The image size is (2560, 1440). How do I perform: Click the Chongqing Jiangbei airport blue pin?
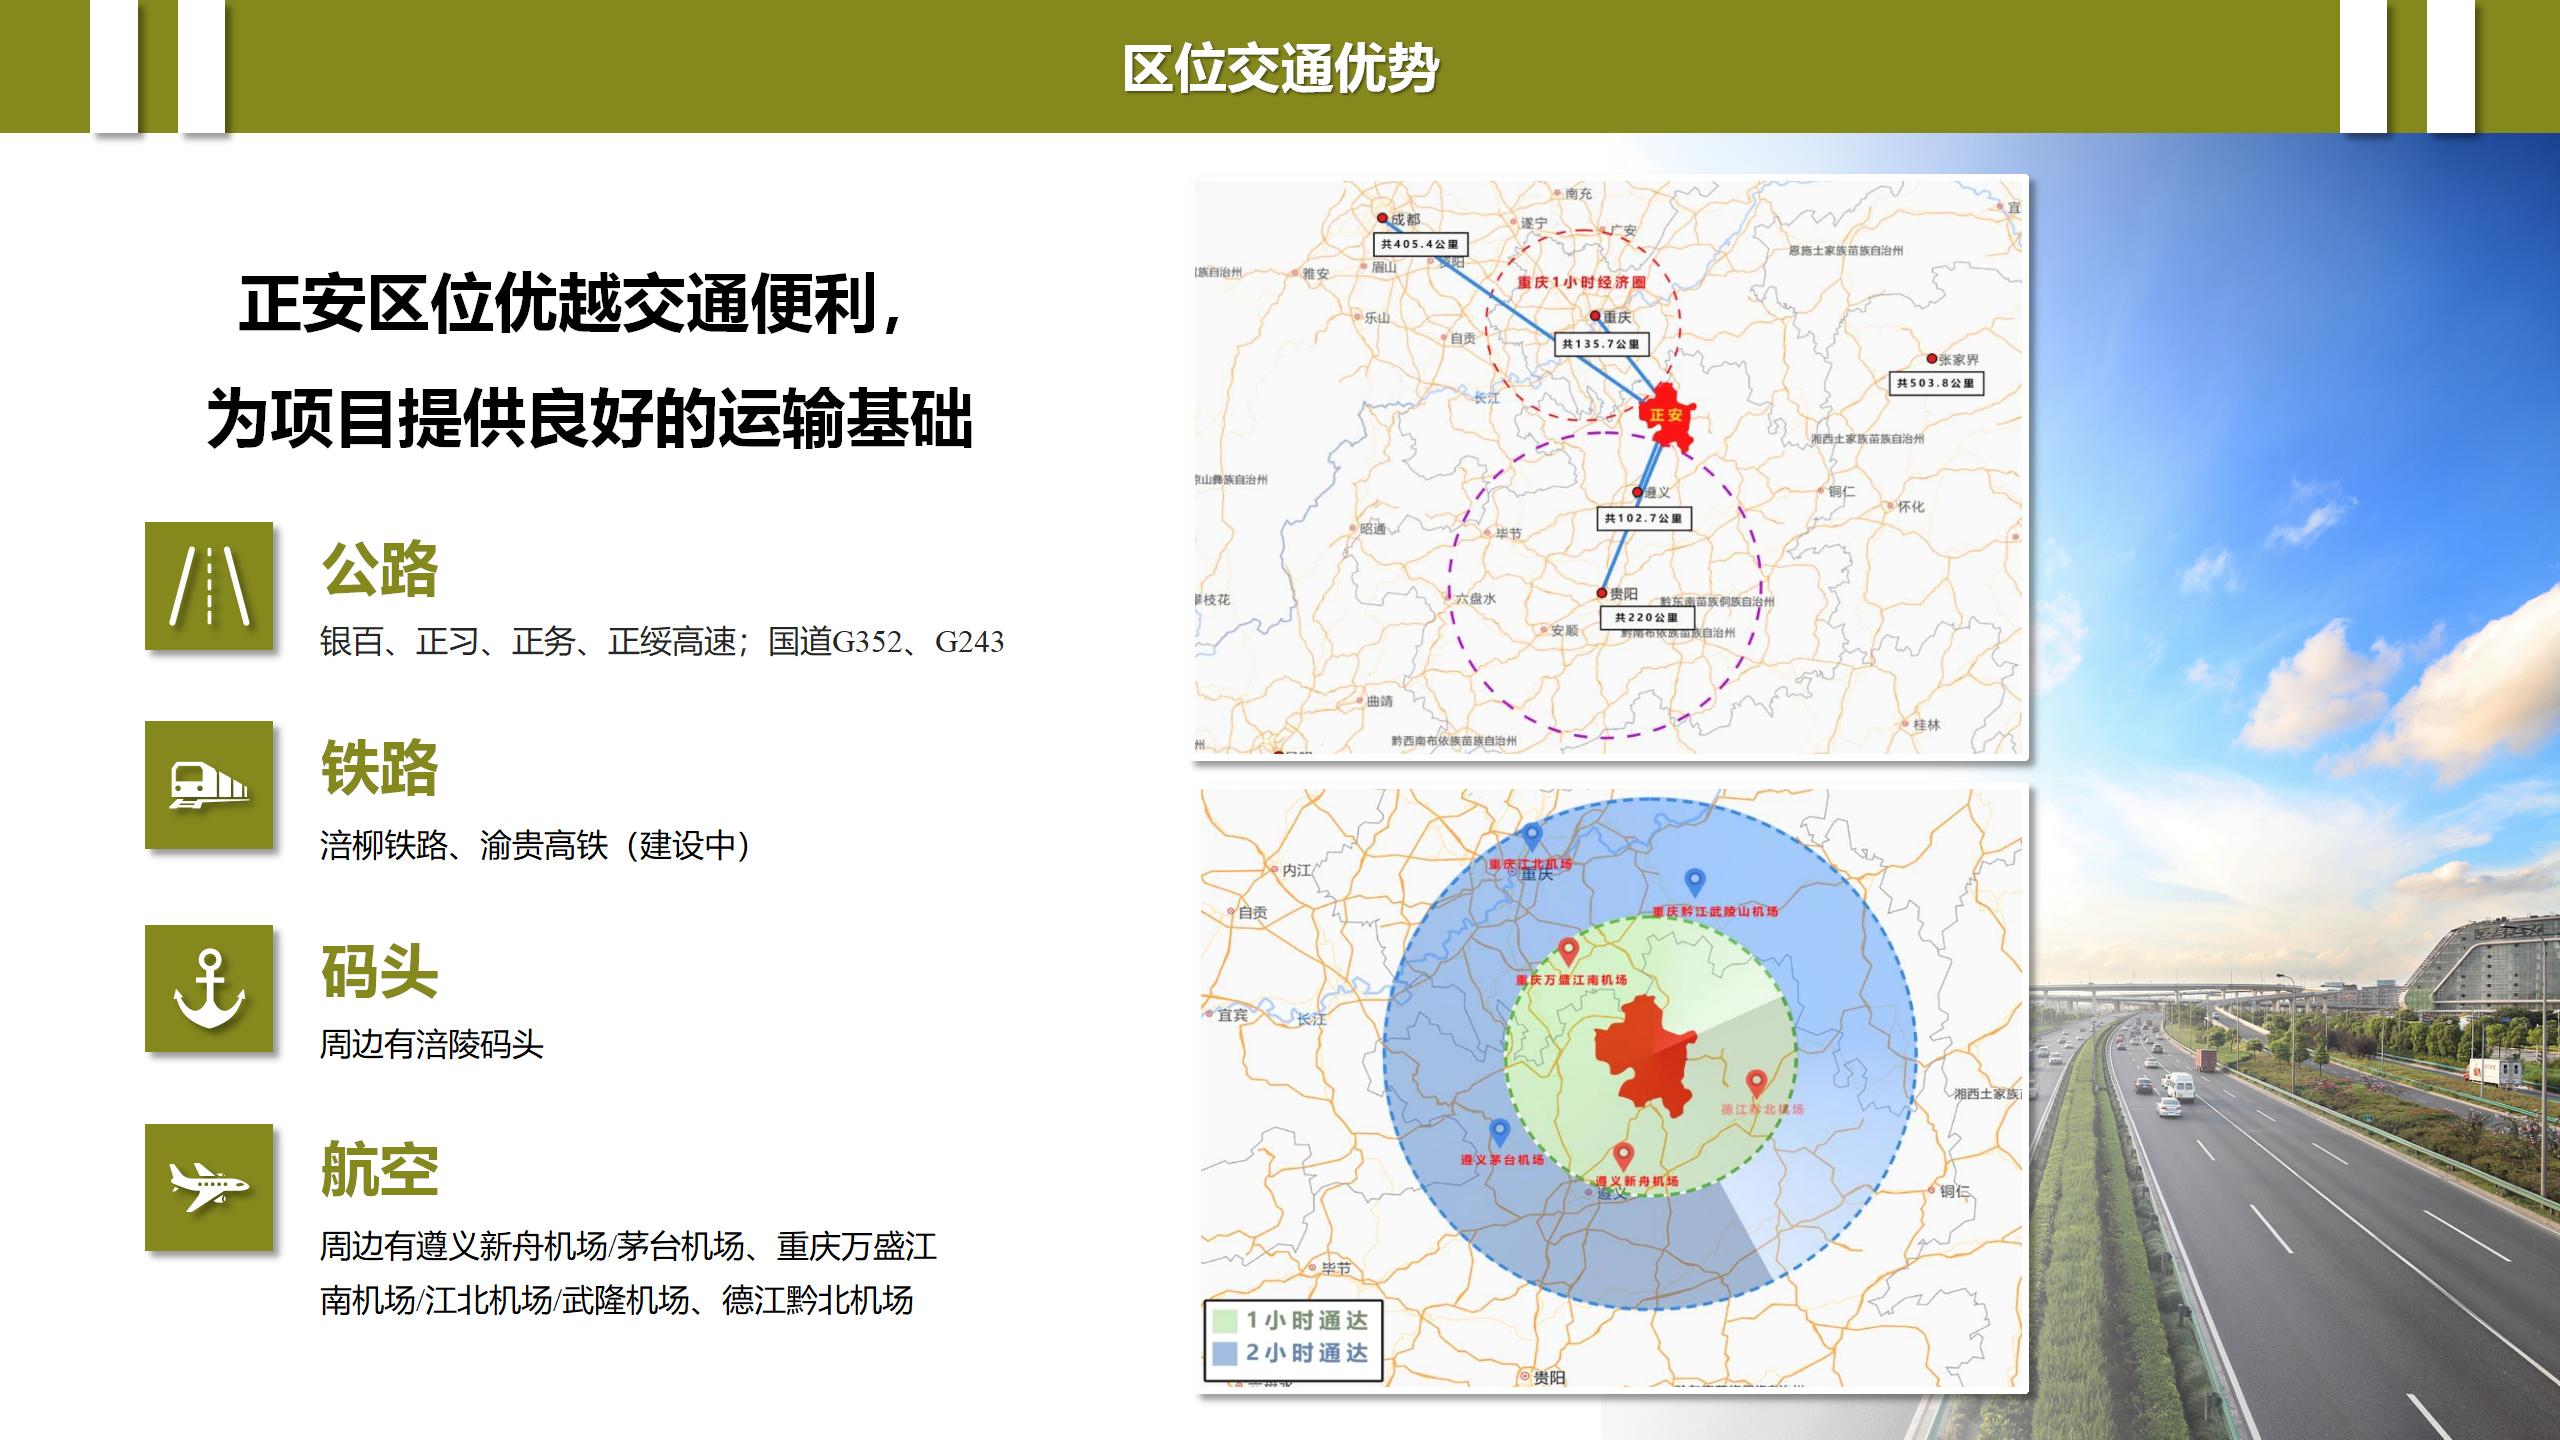1532,836
